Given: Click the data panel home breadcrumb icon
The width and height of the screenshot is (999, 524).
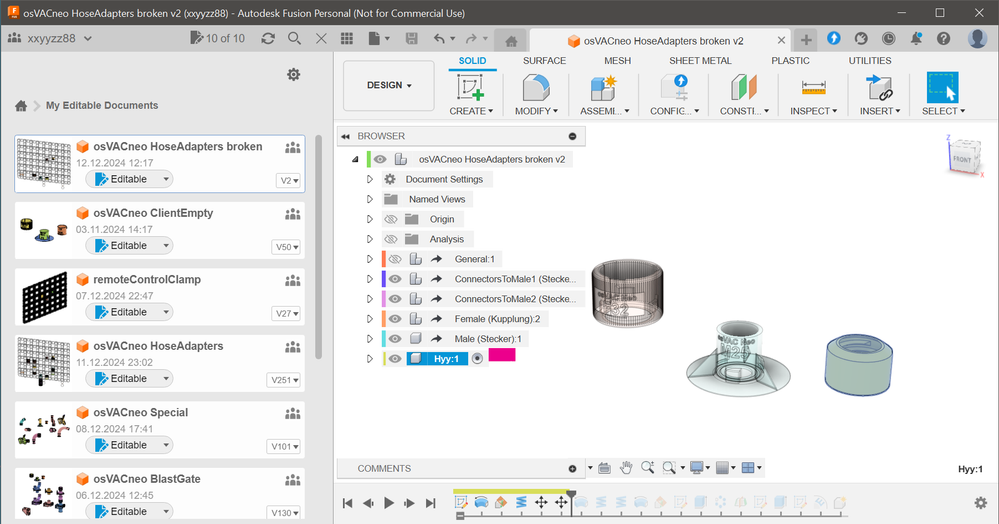Looking at the screenshot, I should [21, 106].
